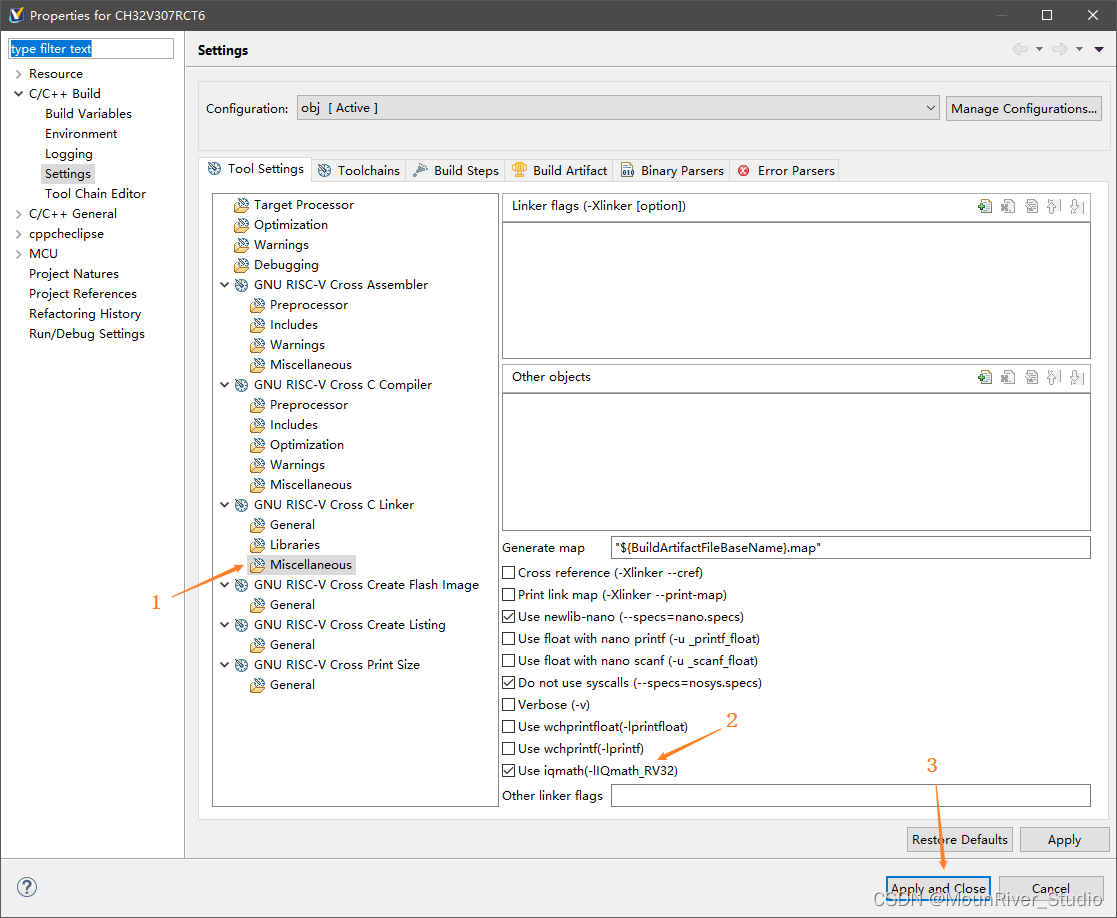This screenshot has width=1117, height=918.
Task: Collapse GNU RISC-V Cross Assembler node
Action: click(x=224, y=285)
